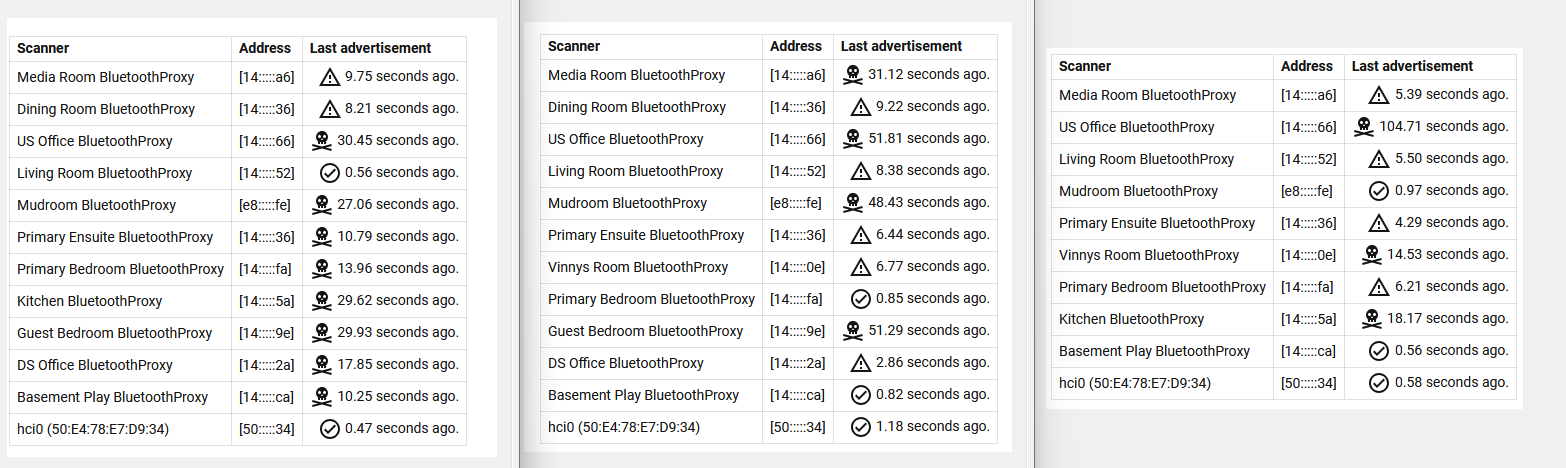The height and width of the screenshot is (468, 1566).
Task: Click skull icon next to 27.06 seconds
Action: click(322, 205)
